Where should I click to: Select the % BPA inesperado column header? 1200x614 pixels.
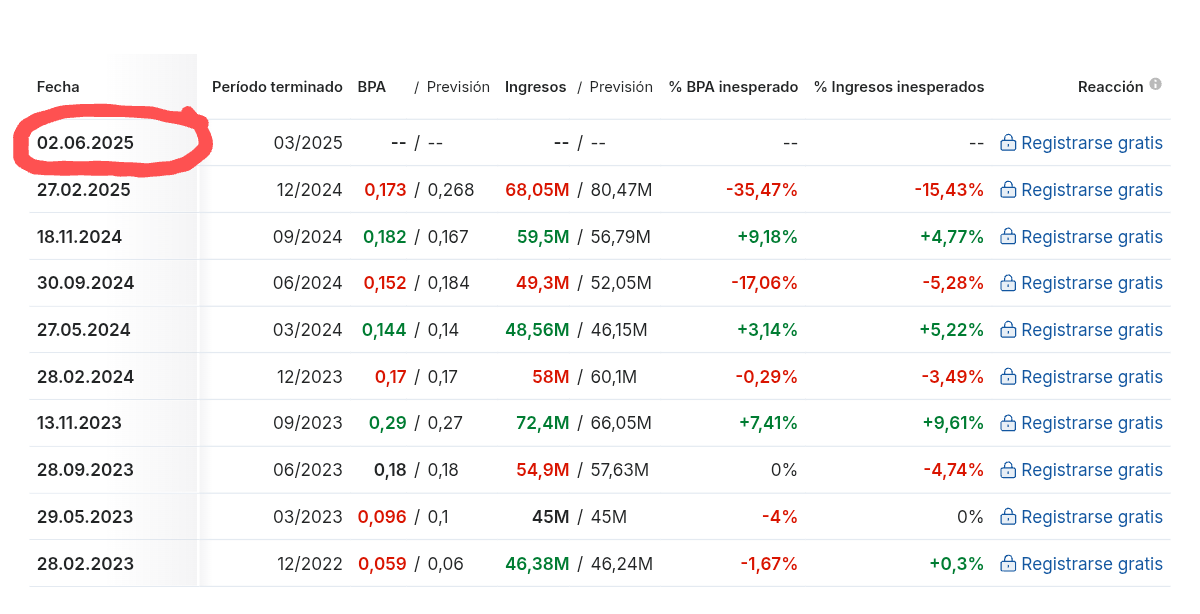[734, 87]
